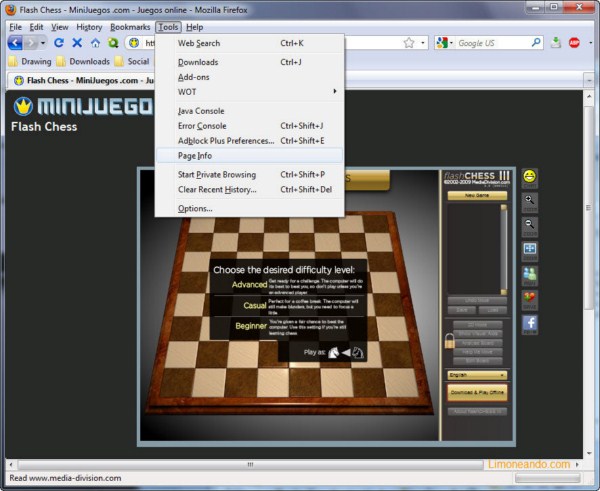Open Options from the Tools menu
Screen dimensions: 600x491
[x=249, y=209]
